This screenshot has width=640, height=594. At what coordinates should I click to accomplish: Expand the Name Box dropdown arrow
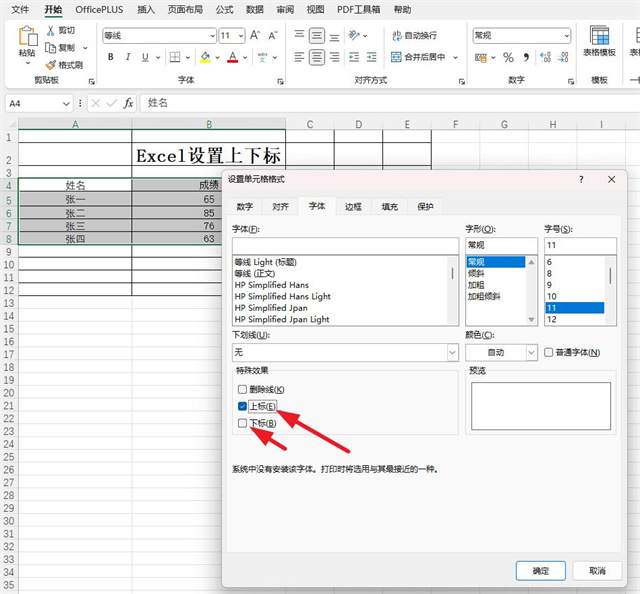coord(66,104)
